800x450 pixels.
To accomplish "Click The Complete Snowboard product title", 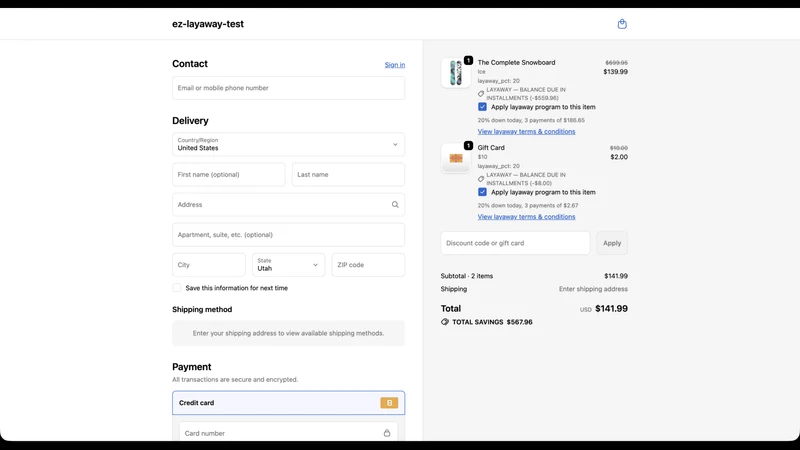I will pyautogui.click(x=516, y=62).
